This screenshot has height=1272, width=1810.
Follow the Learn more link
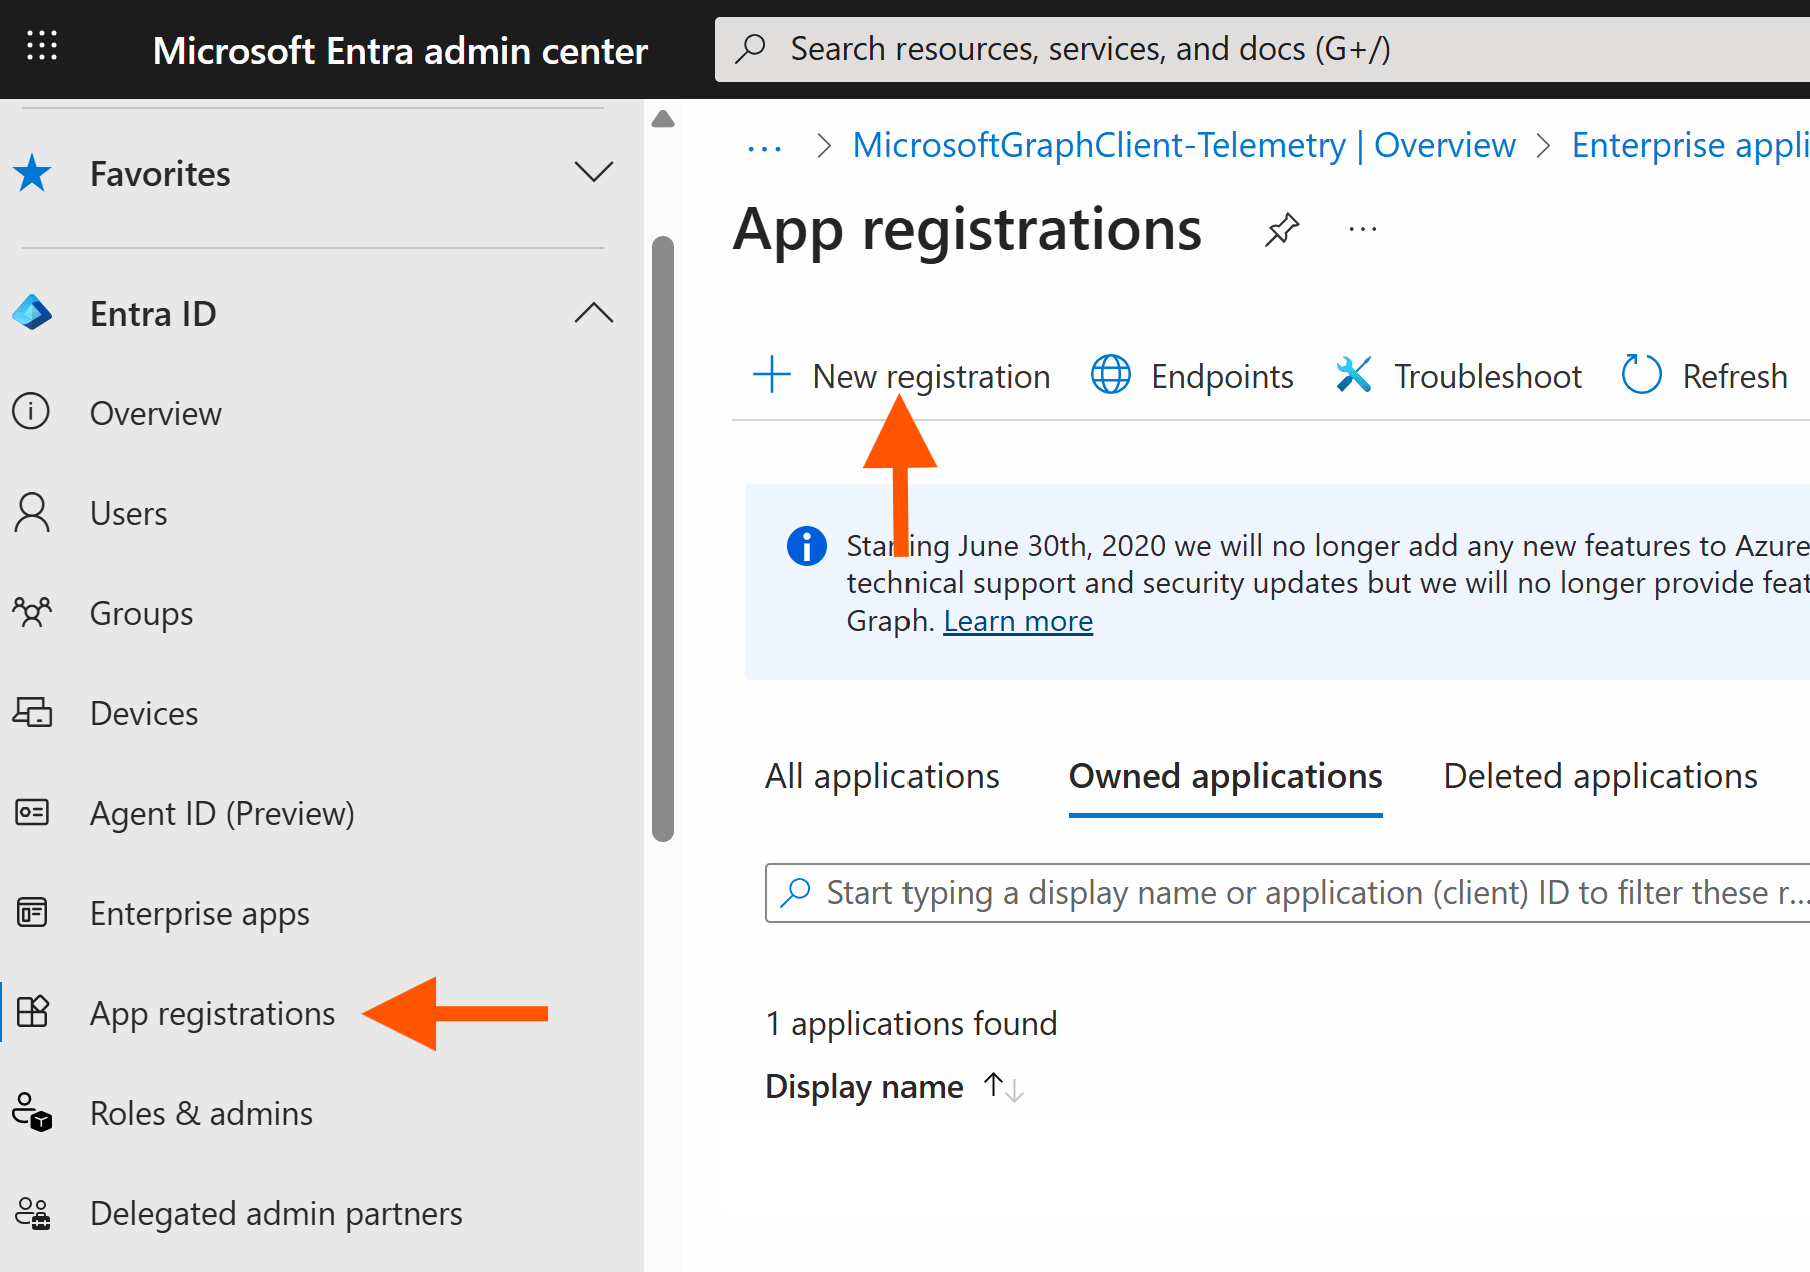pos(1018,621)
